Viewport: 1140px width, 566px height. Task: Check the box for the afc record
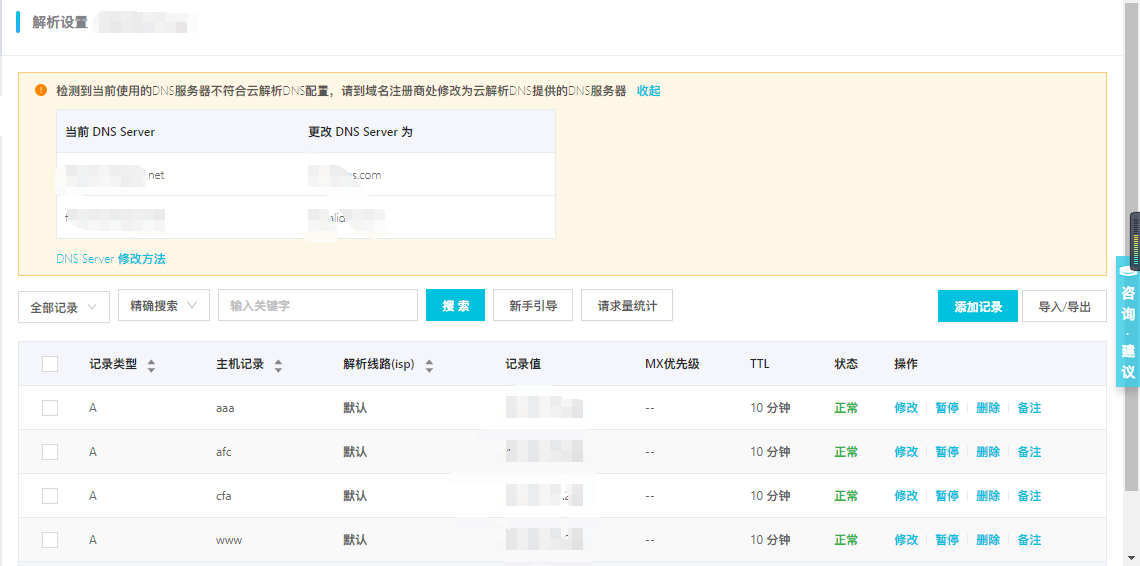click(x=50, y=452)
